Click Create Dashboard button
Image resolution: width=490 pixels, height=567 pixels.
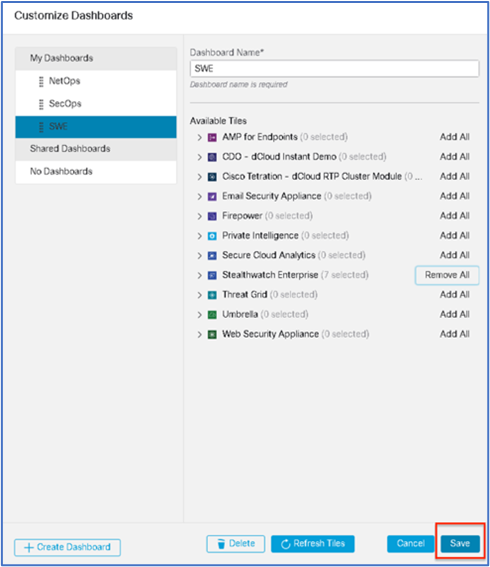tap(68, 547)
